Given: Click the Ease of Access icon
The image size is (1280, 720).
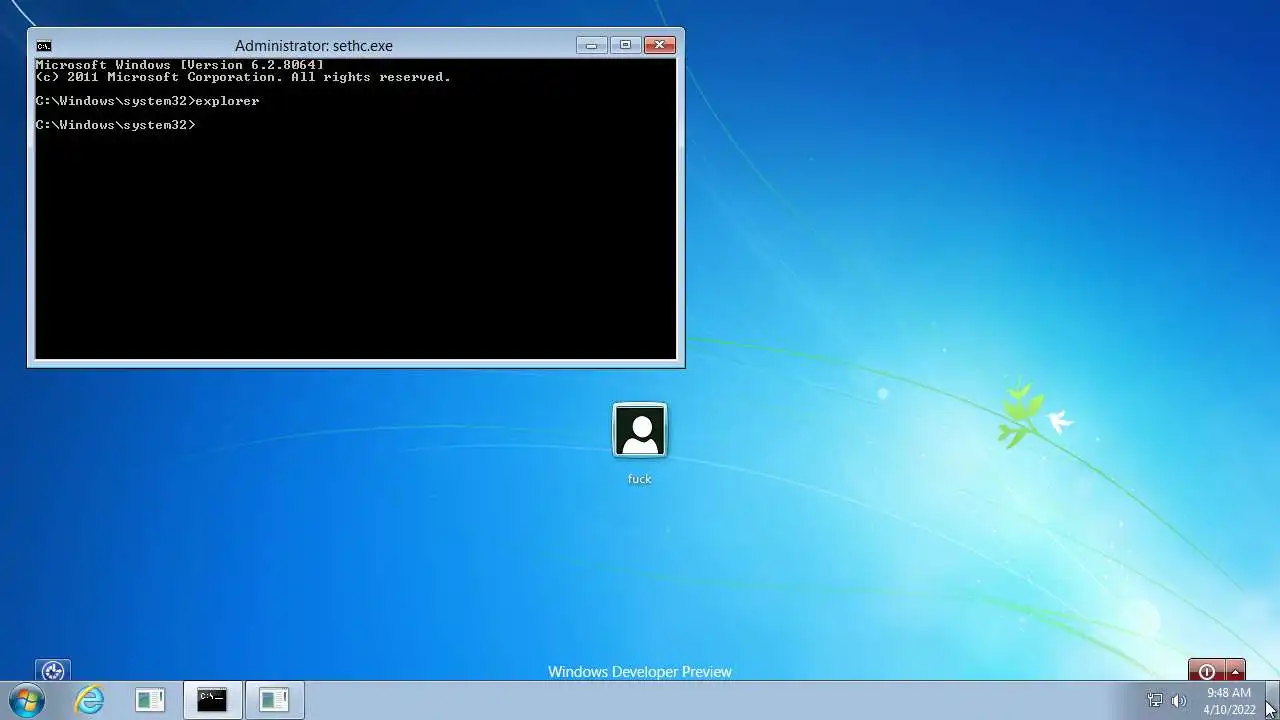Looking at the screenshot, I should 53,671.
